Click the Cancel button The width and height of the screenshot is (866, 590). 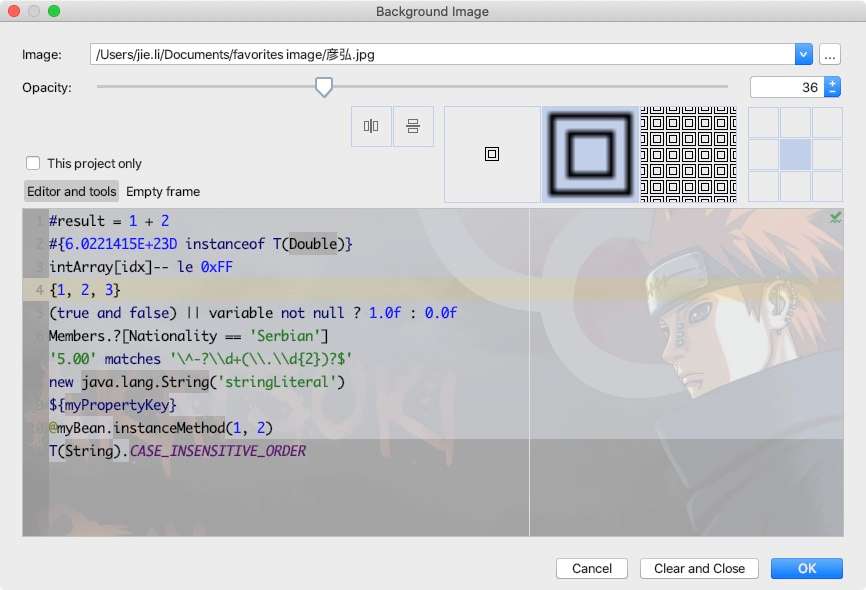[592, 568]
